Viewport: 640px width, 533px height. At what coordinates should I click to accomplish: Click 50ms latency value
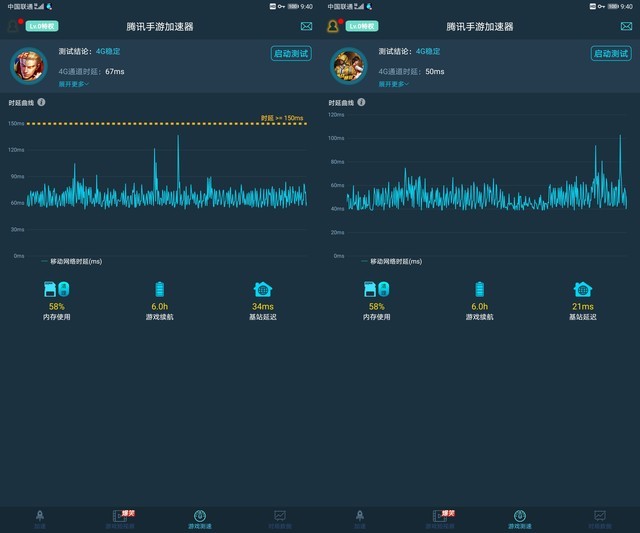tap(435, 71)
